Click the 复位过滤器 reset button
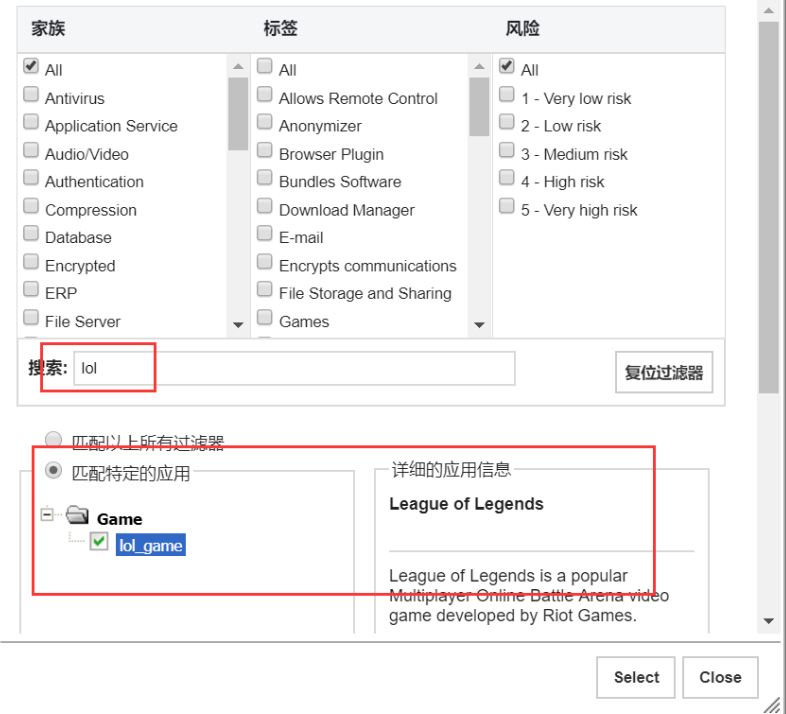786x714 pixels. (664, 372)
